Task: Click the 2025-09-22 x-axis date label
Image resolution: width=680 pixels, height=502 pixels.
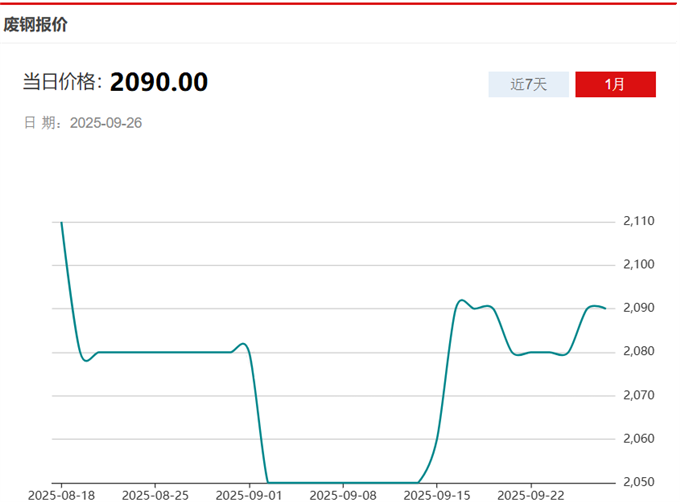Action: 531,494
